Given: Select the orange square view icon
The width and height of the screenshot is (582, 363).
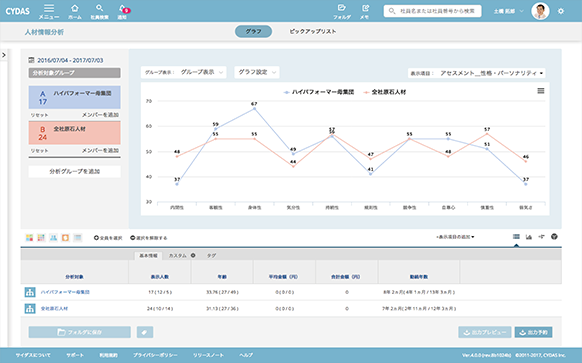Looking at the screenshot, I should tap(65, 238).
